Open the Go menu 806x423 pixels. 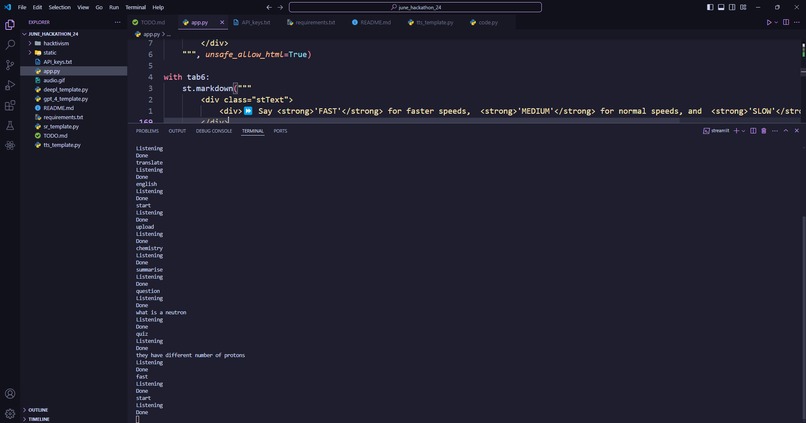coord(99,7)
